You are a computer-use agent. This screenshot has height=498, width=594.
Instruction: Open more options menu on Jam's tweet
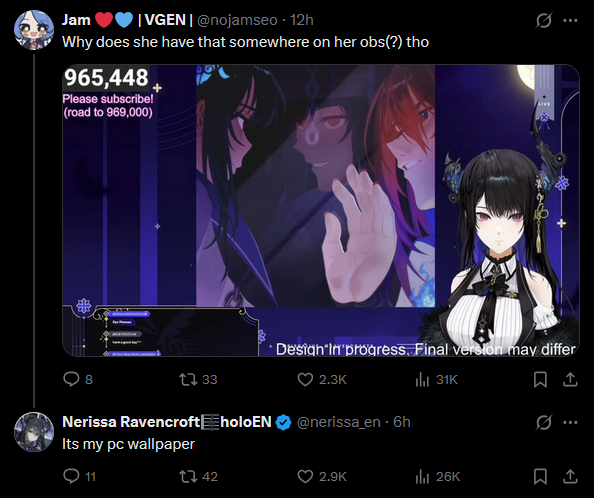coord(571,20)
